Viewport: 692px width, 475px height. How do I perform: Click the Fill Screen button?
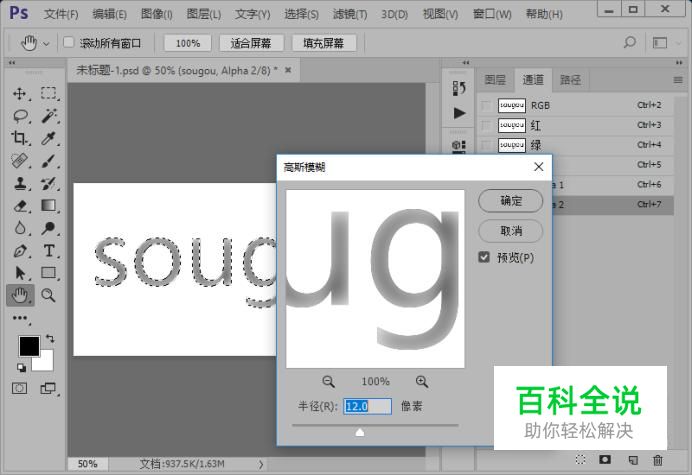point(323,43)
